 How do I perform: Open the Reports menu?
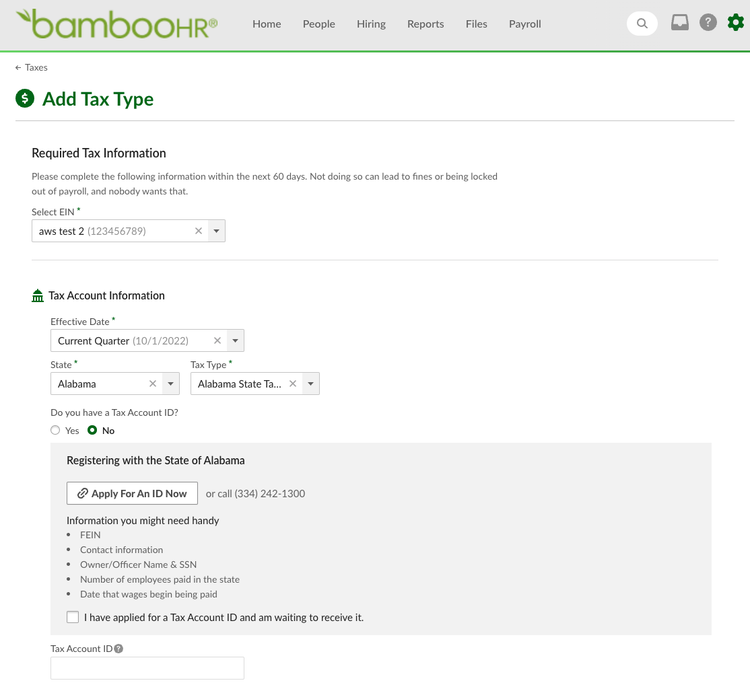(426, 24)
